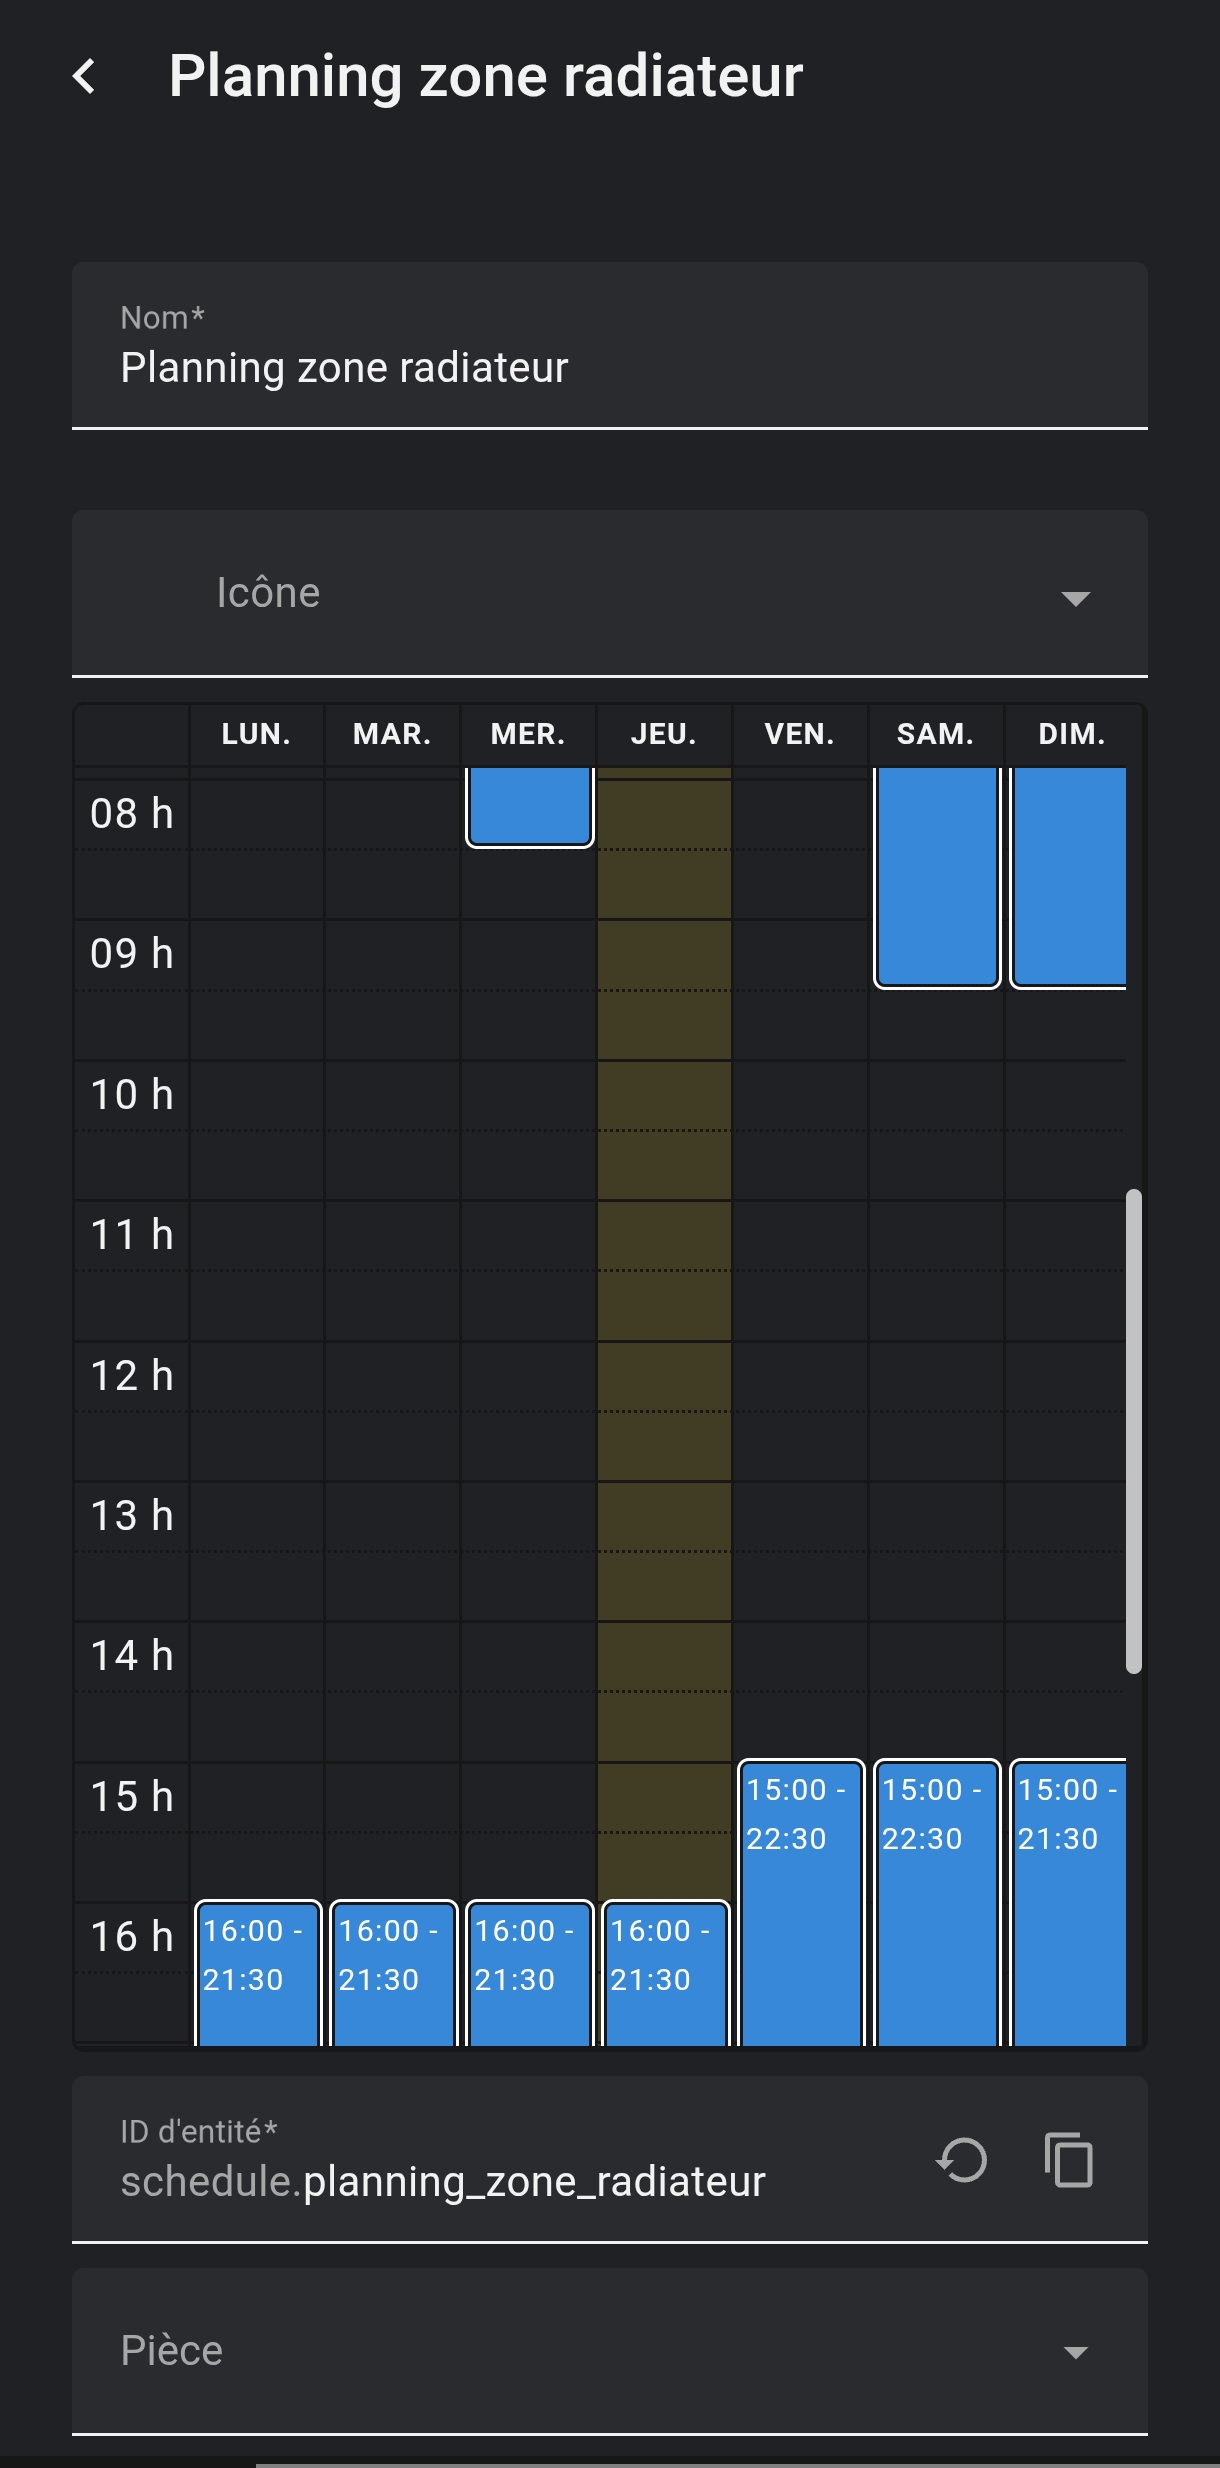Click the ID d'entité input field

coord(500,2181)
